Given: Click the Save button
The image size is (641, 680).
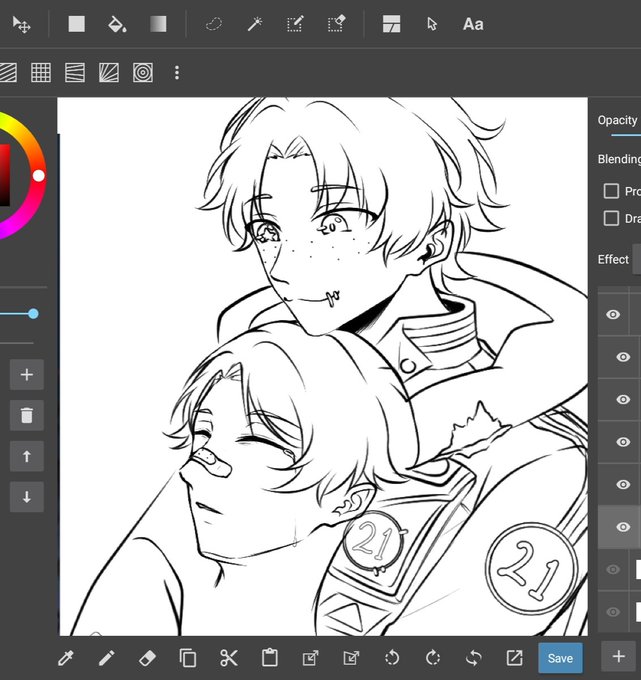Looking at the screenshot, I should [560, 658].
